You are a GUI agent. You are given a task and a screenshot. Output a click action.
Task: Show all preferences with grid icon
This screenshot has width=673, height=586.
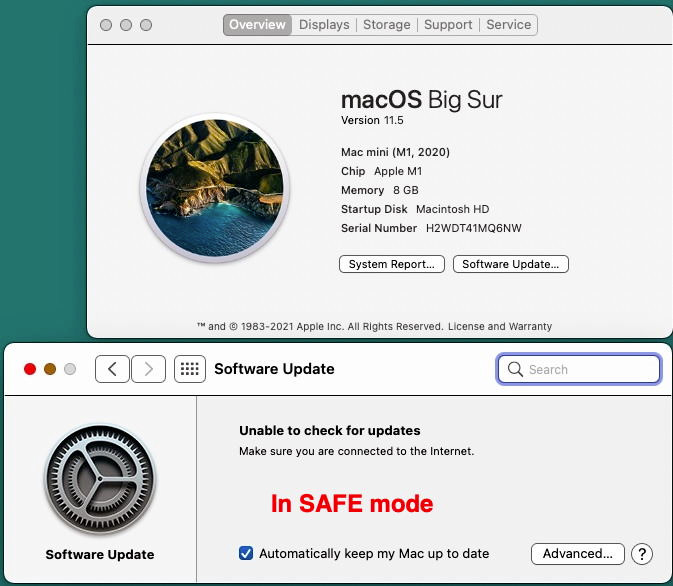click(x=190, y=369)
